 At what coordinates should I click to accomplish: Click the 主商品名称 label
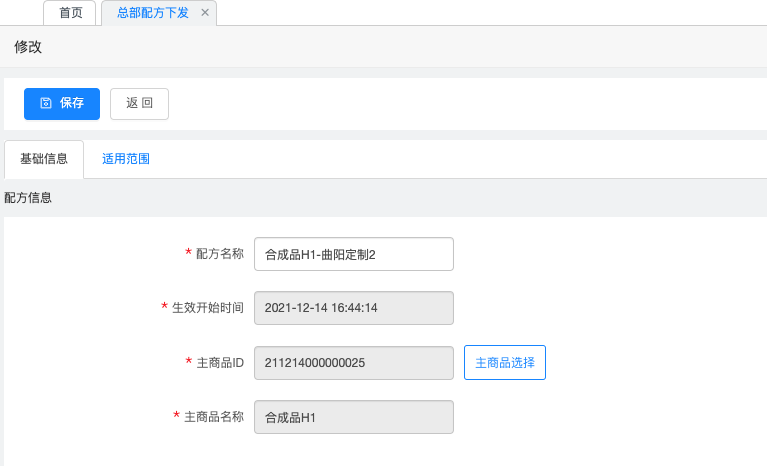coord(214,417)
